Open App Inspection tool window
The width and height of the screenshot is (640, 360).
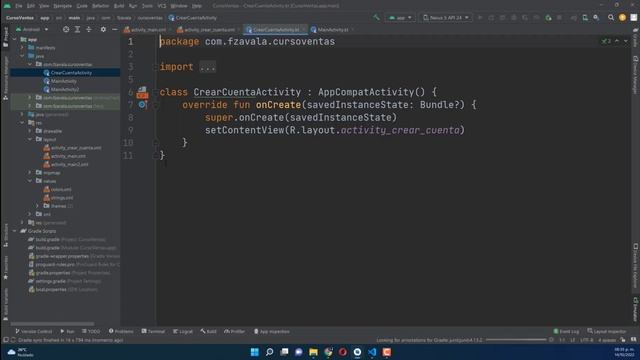[271, 331]
